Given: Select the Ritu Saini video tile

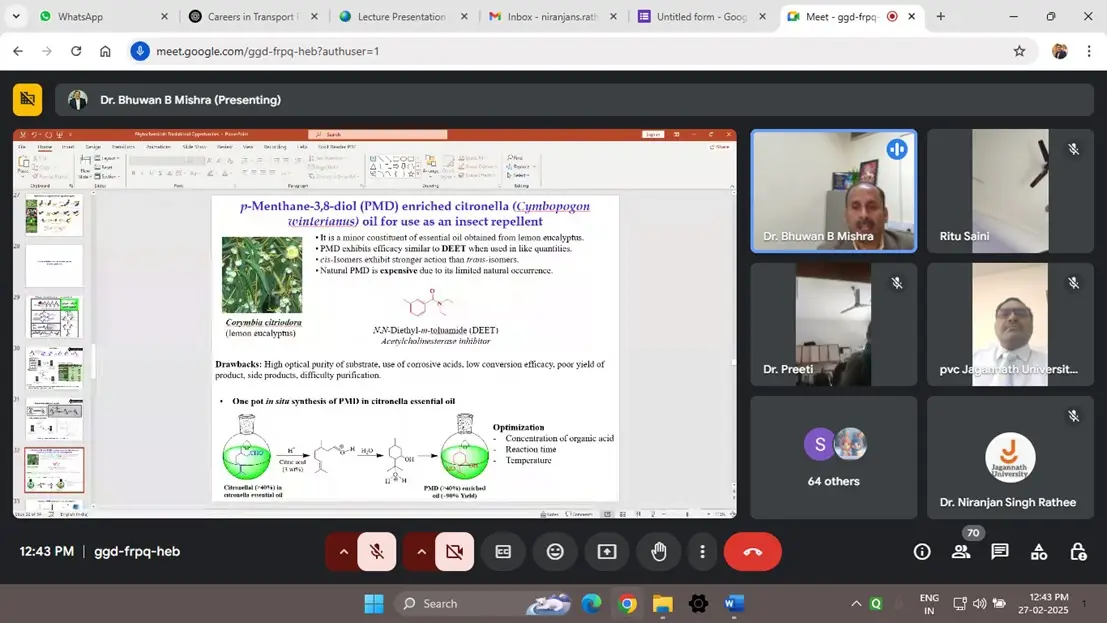Looking at the screenshot, I should point(1010,191).
